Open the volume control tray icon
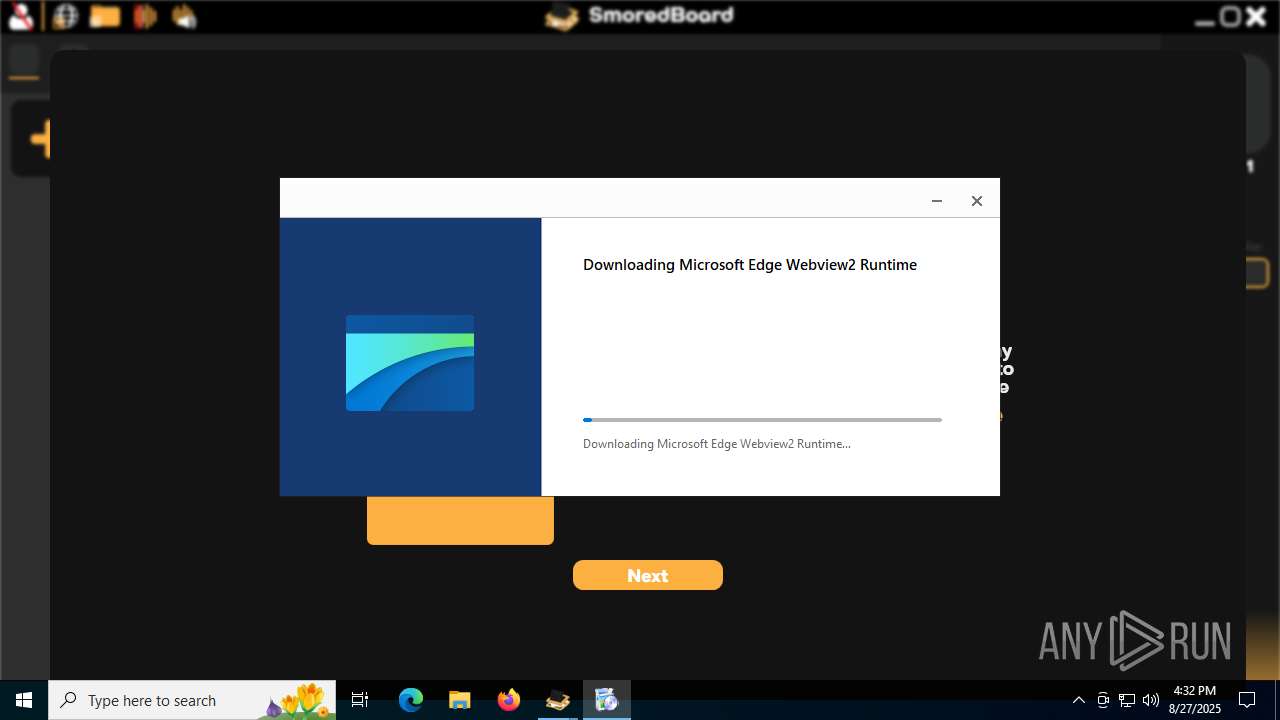This screenshot has width=1280, height=720. pyautogui.click(x=1151, y=700)
